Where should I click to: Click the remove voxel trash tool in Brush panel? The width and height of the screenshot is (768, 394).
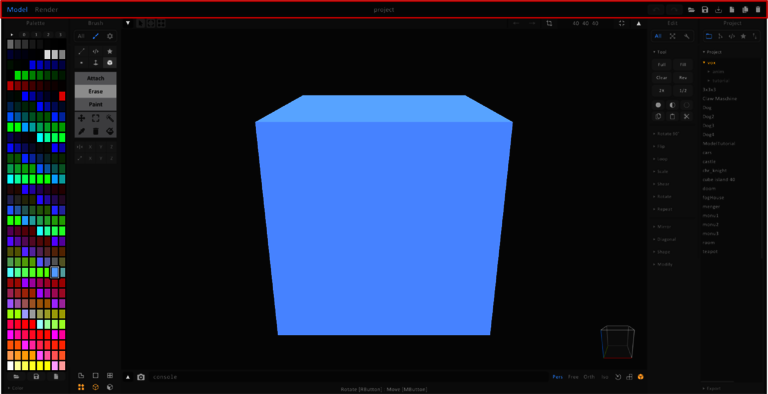[96, 131]
